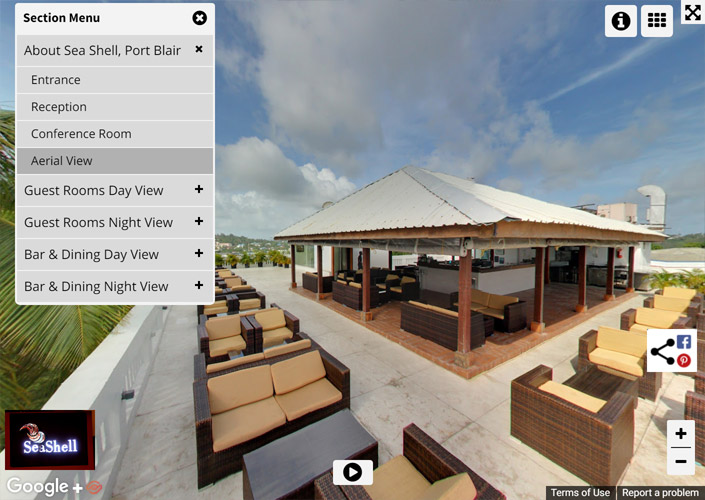Viewport: 705px width, 500px height.
Task: Expand Guest Rooms Day View section
Action: 199,189
